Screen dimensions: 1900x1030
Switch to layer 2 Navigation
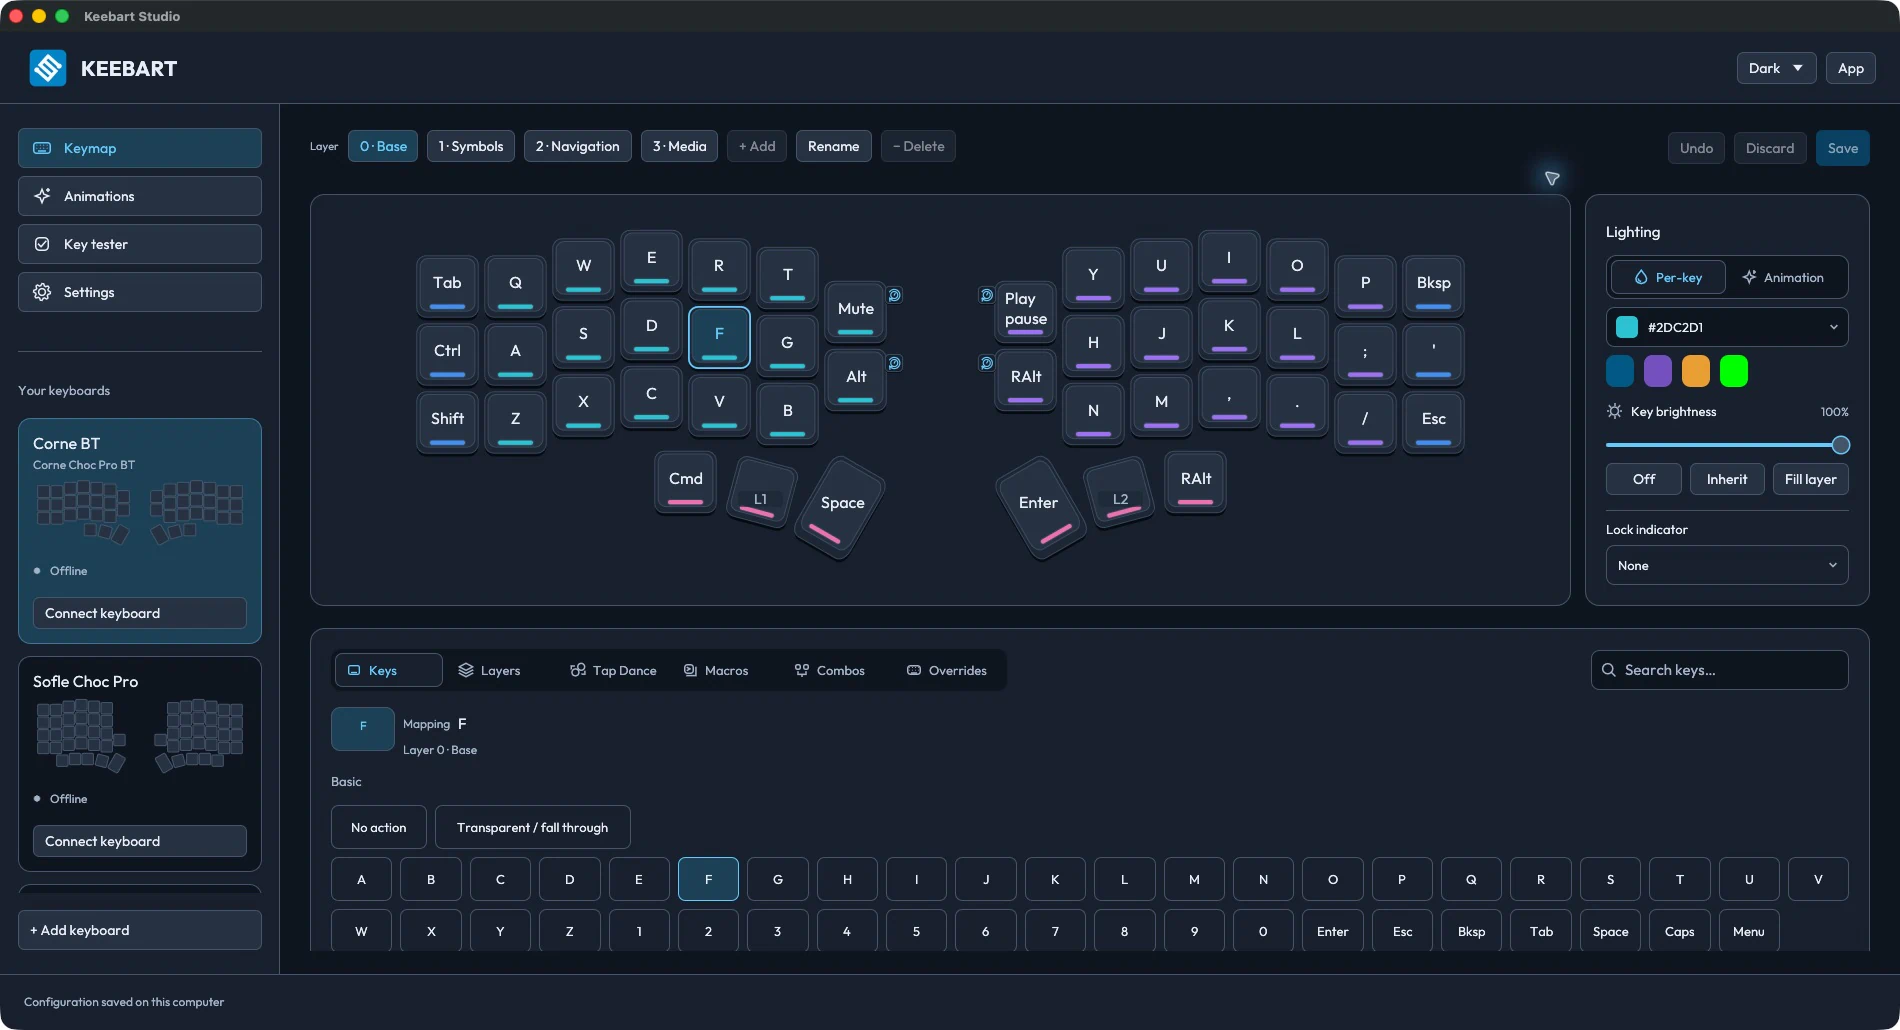pos(578,146)
